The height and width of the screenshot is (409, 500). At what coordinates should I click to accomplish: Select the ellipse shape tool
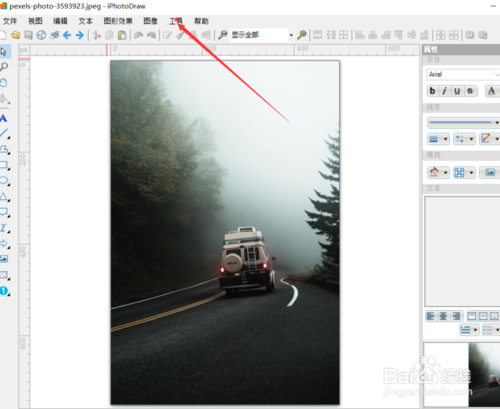[4, 181]
